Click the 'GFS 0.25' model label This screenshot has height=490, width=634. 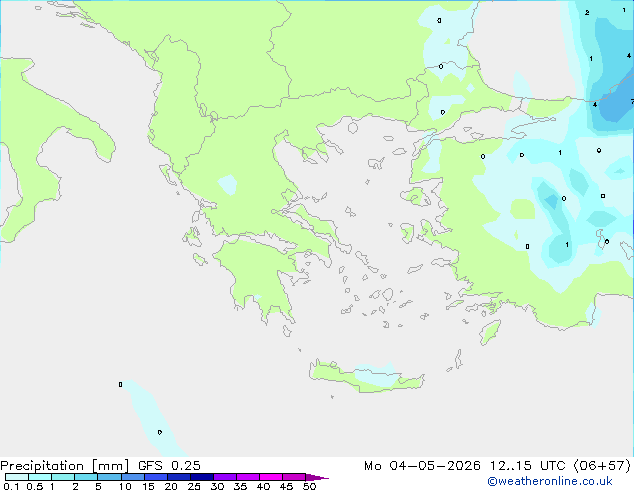click(x=169, y=466)
